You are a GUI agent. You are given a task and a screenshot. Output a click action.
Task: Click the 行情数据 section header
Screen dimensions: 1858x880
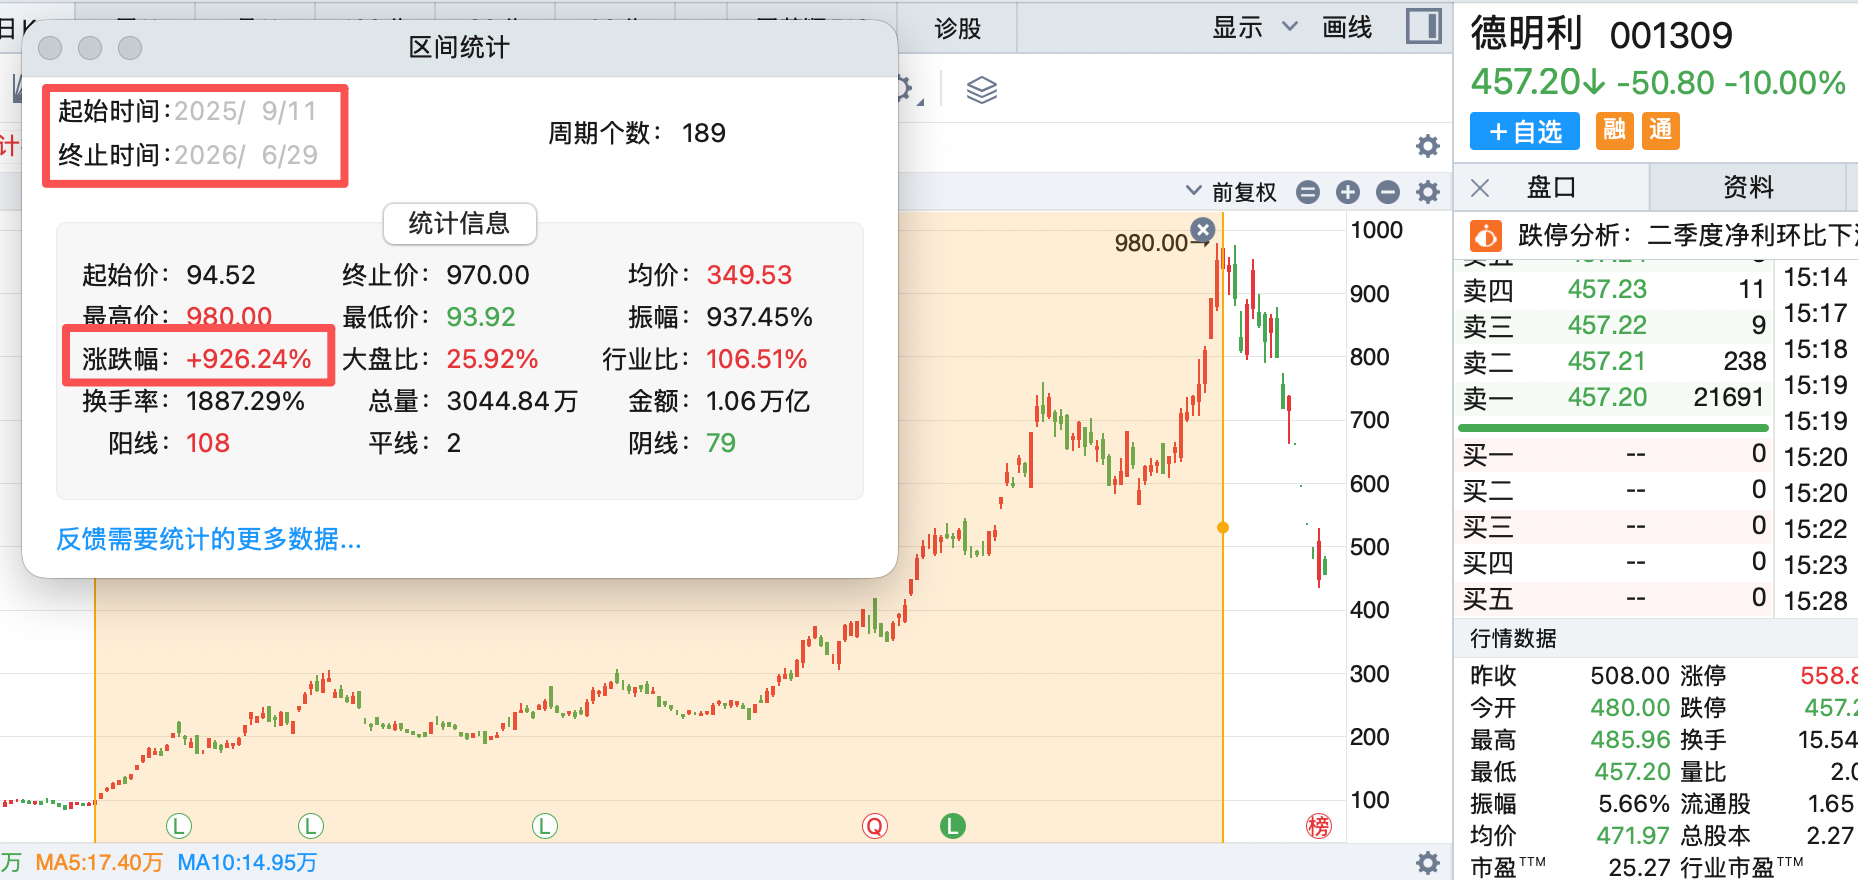tap(1513, 639)
